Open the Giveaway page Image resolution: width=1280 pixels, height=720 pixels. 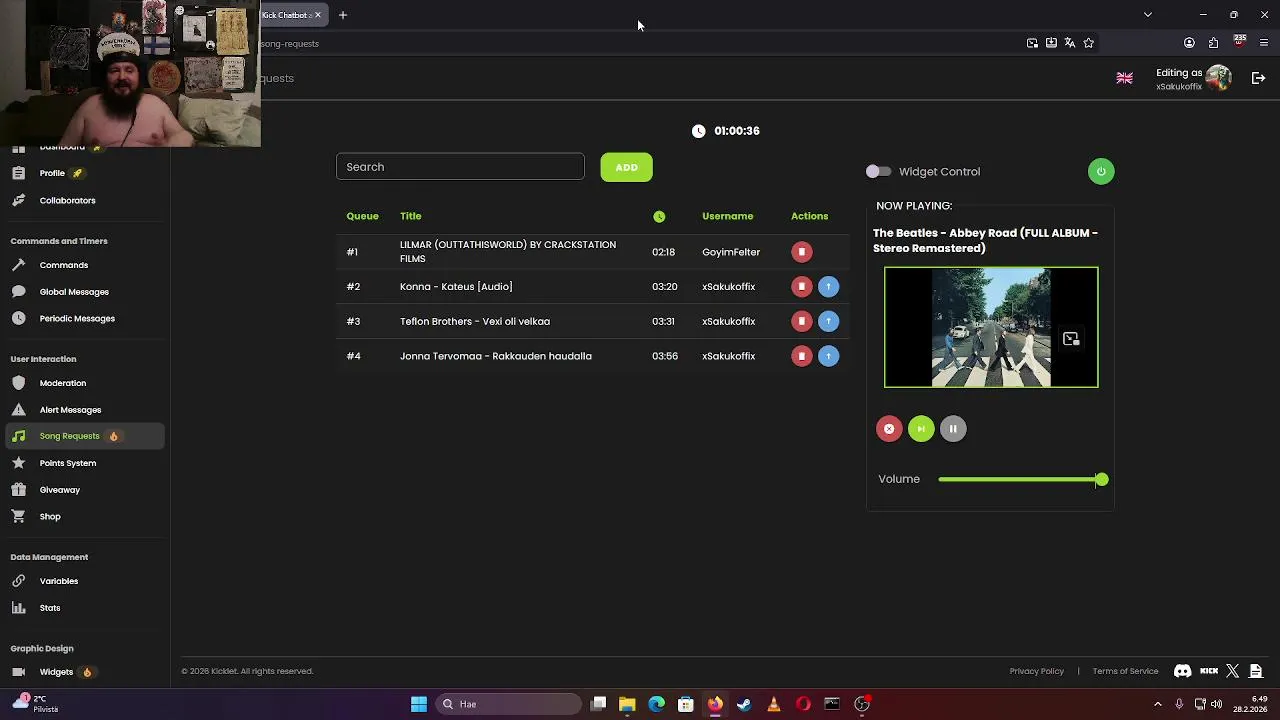[x=59, y=490]
